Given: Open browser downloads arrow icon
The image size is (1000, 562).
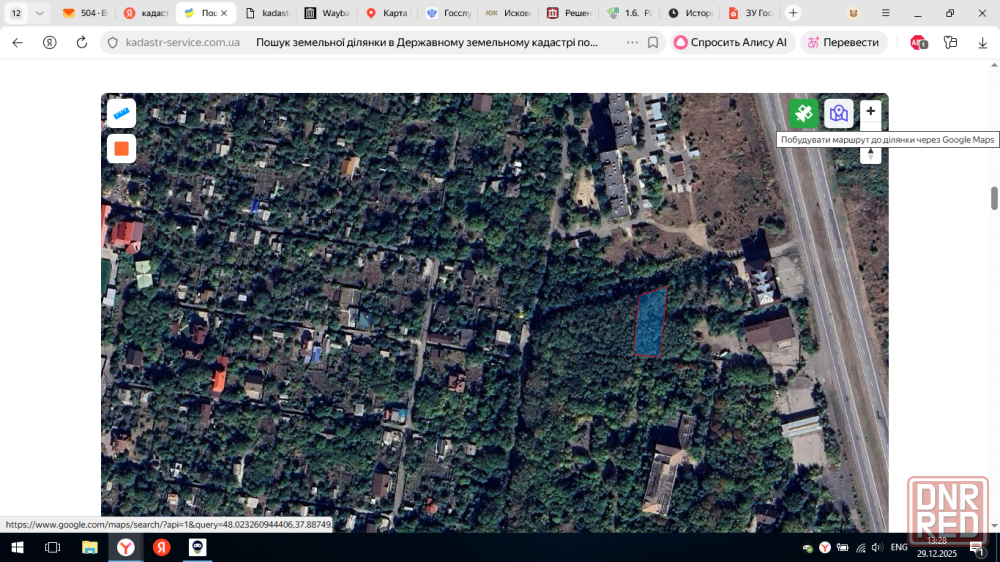Looking at the screenshot, I should (x=982, y=43).
